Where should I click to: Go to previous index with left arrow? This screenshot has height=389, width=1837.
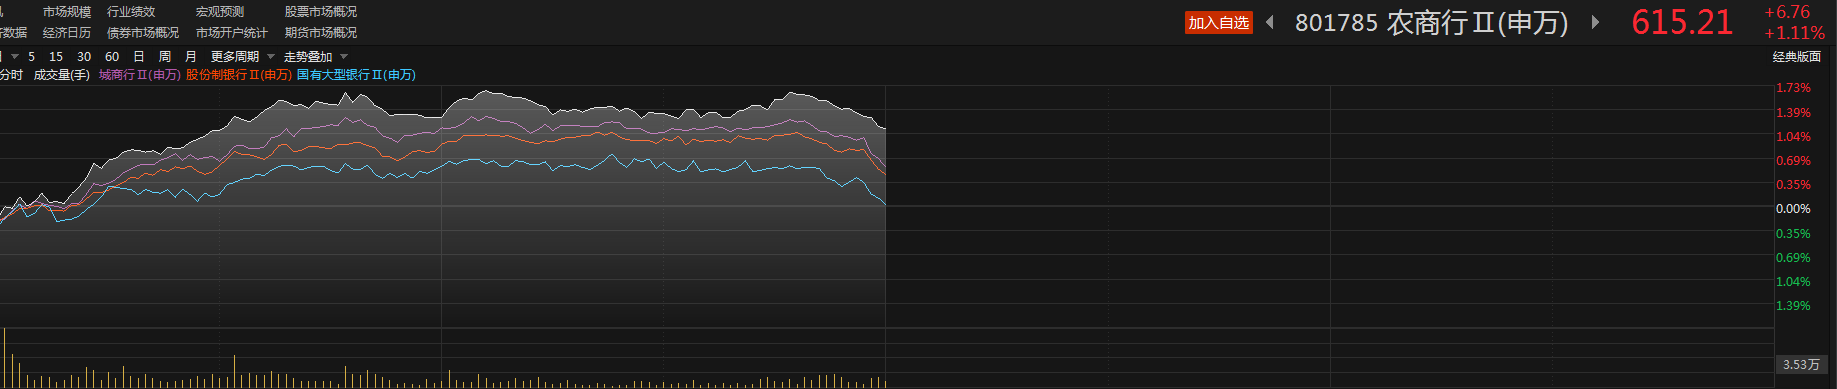pos(1270,22)
